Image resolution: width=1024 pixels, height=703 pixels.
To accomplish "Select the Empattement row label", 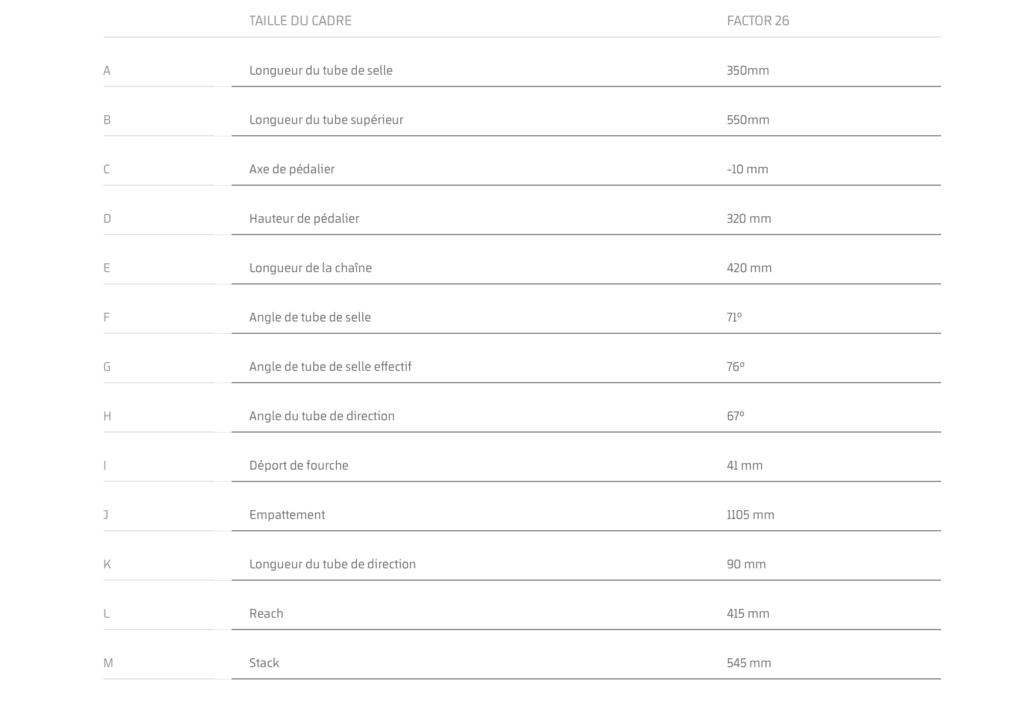I will (x=287, y=515).
